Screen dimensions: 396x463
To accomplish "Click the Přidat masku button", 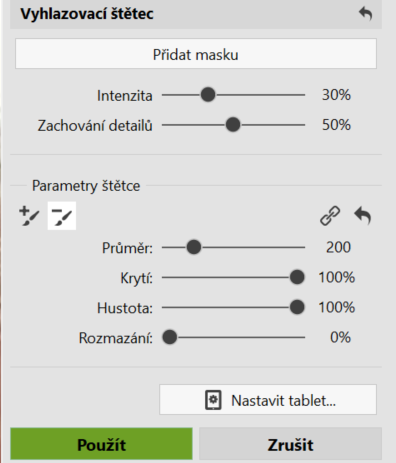I will 196,54.
